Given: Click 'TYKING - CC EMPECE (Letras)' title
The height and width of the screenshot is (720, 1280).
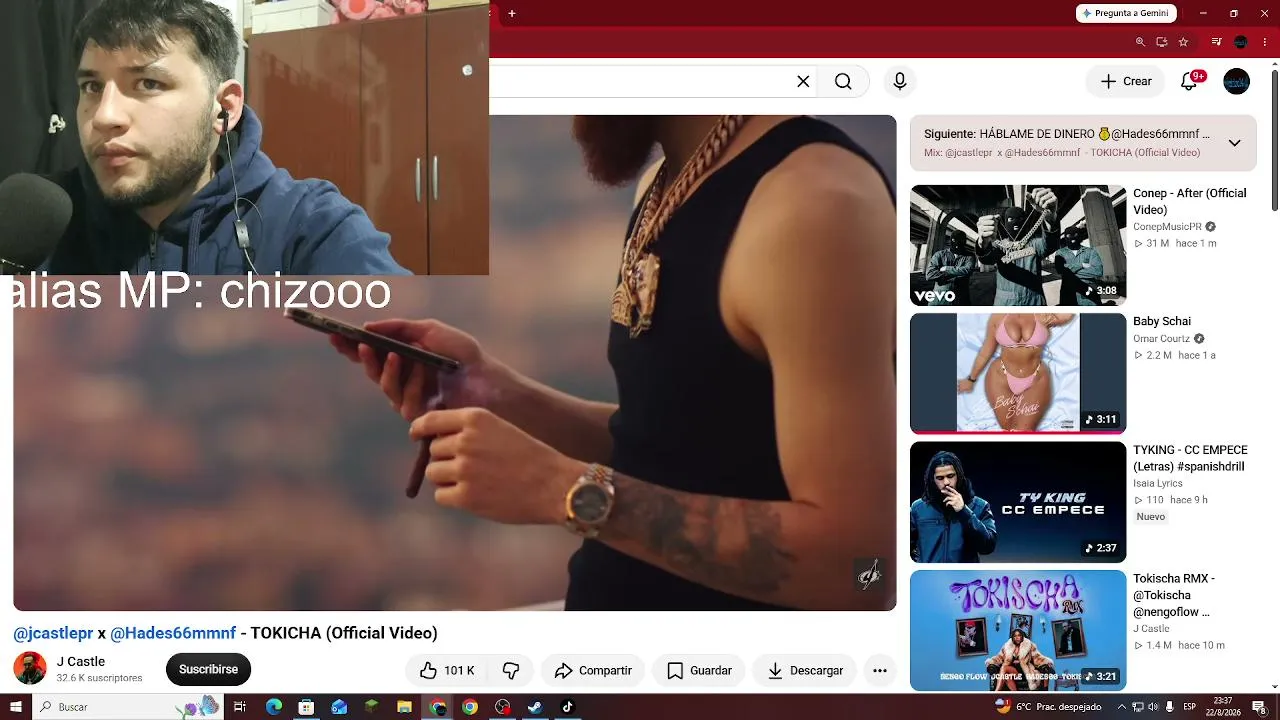Looking at the screenshot, I should click(1190, 458).
